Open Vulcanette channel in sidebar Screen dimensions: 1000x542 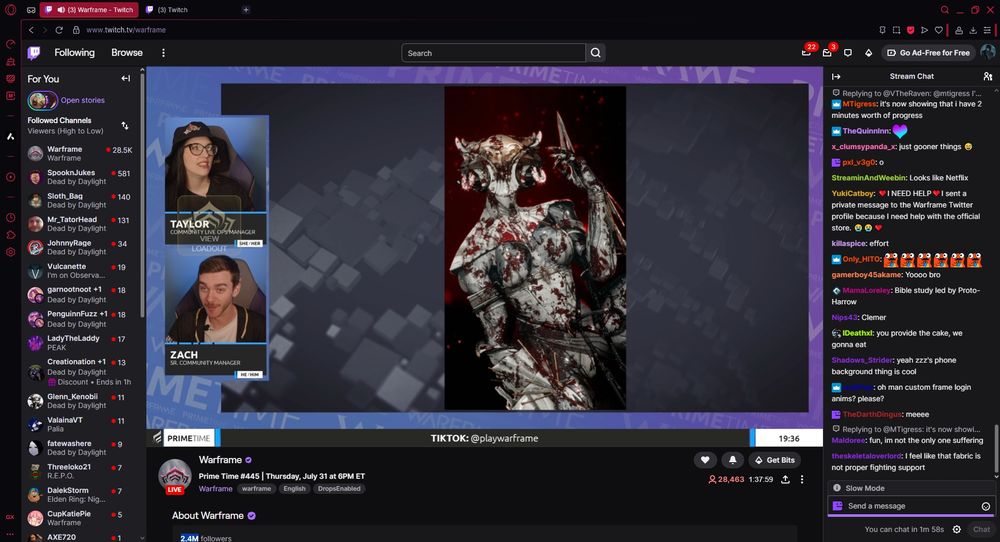coord(80,271)
